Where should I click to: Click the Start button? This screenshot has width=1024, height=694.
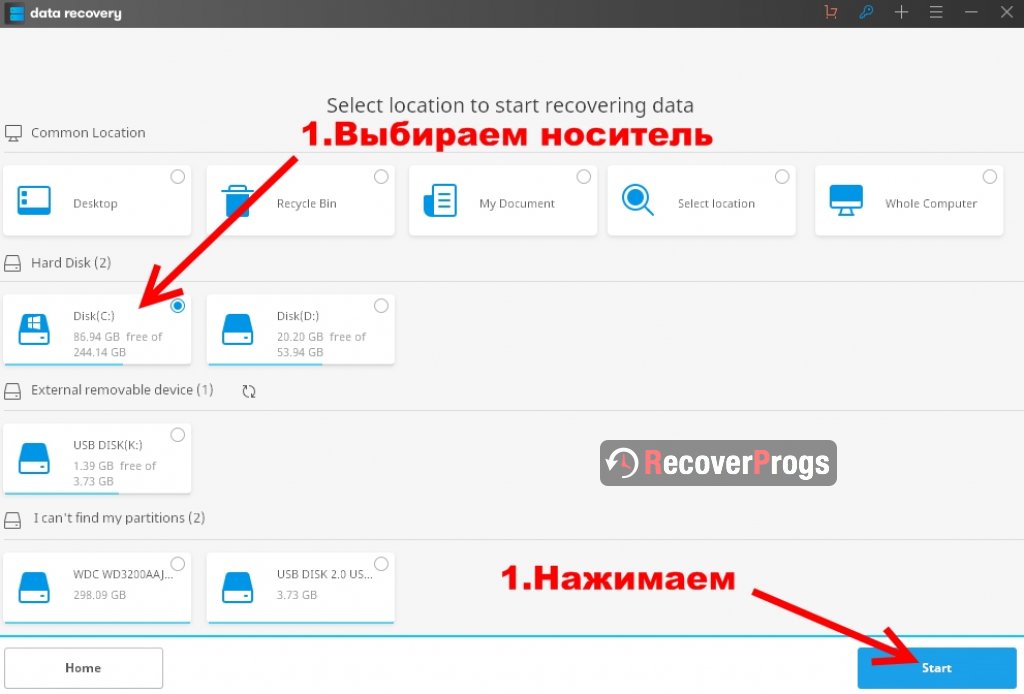click(936, 668)
